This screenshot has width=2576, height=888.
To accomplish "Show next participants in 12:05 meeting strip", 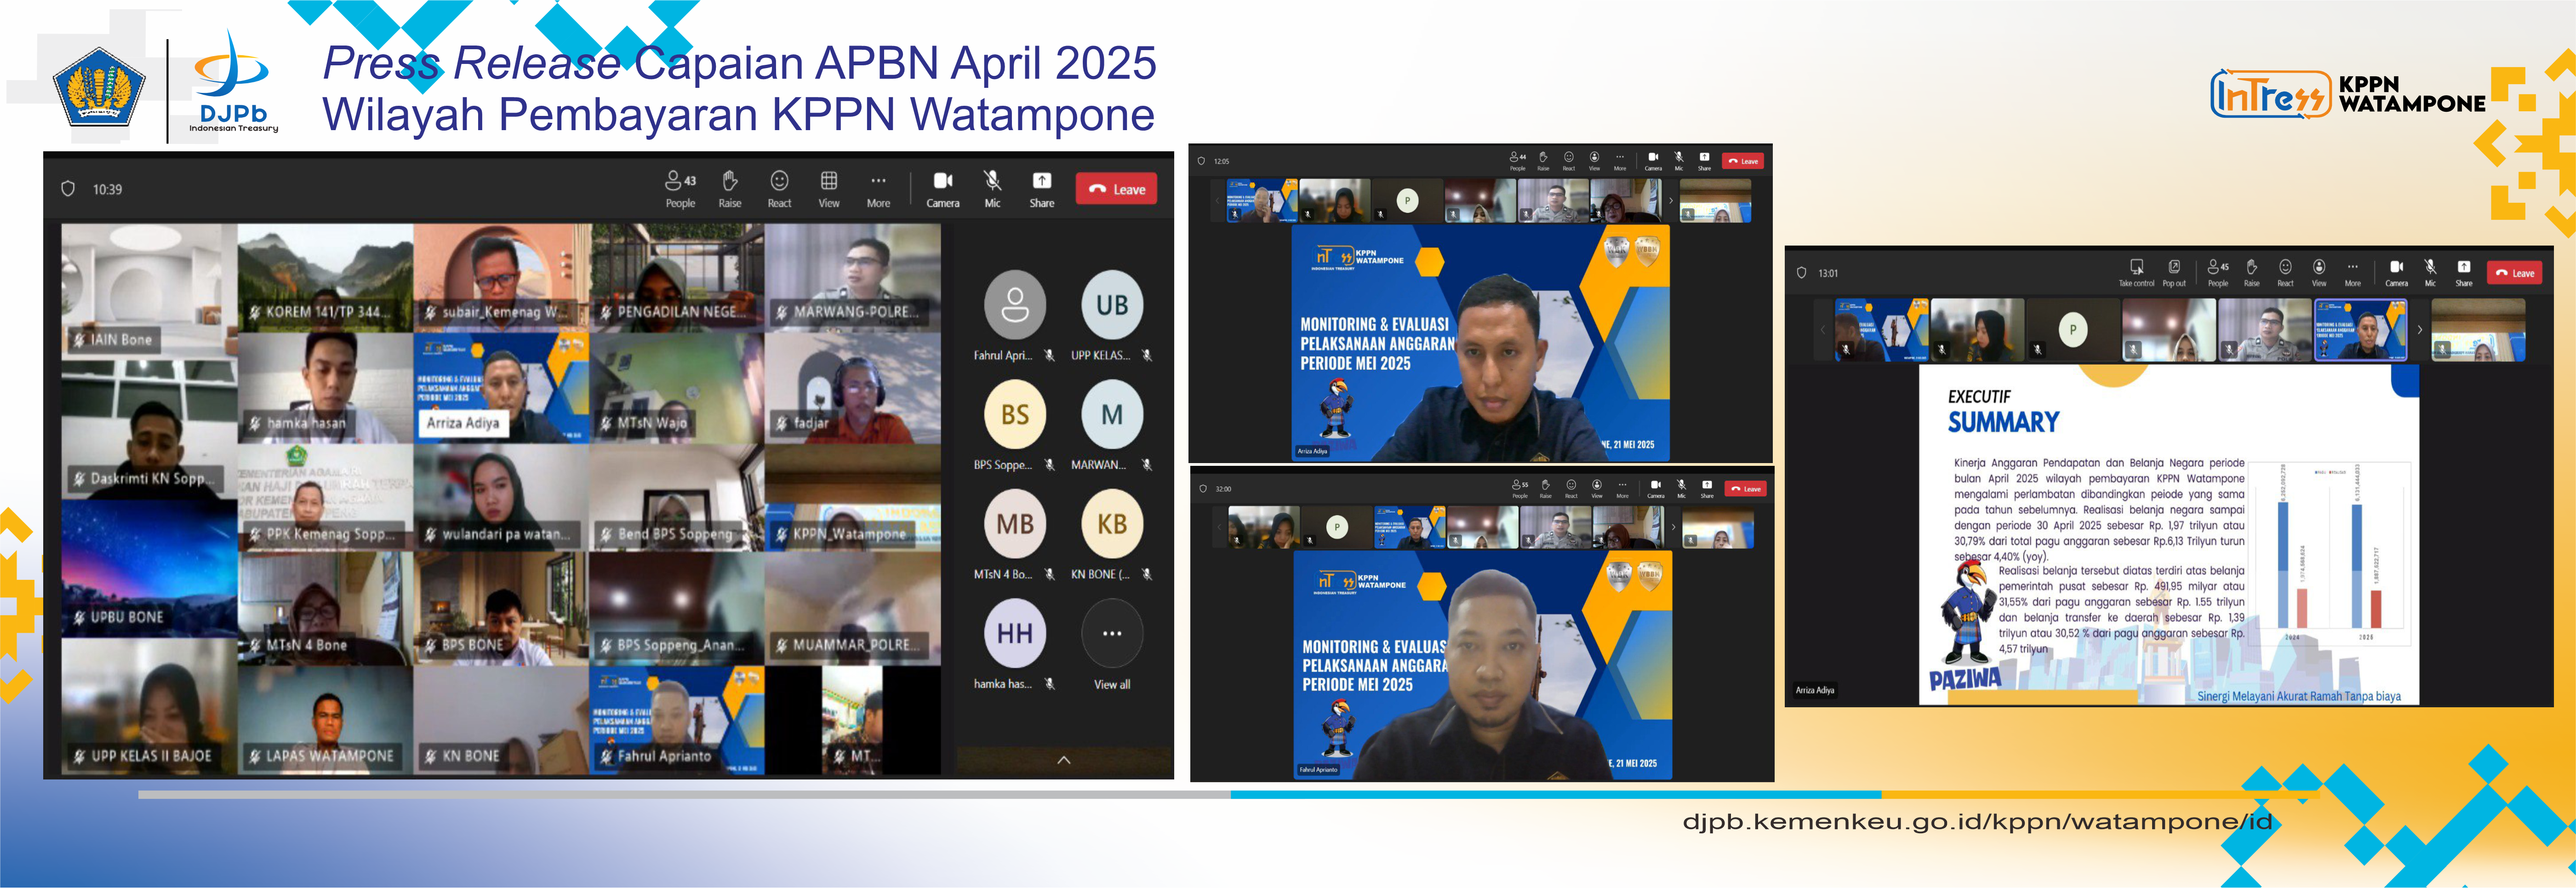I will [1671, 201].
